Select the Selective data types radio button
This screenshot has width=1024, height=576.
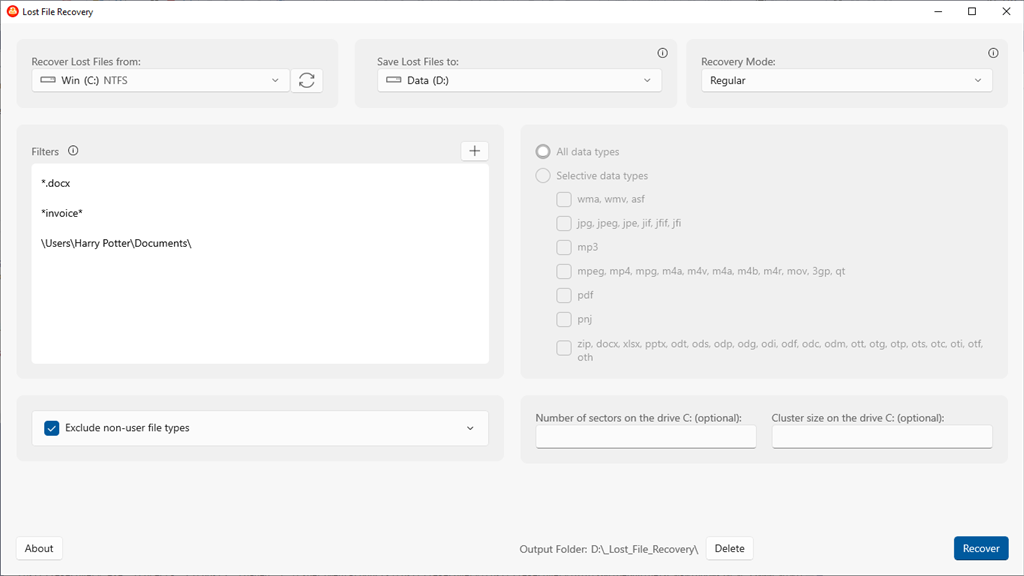(543, 176)
